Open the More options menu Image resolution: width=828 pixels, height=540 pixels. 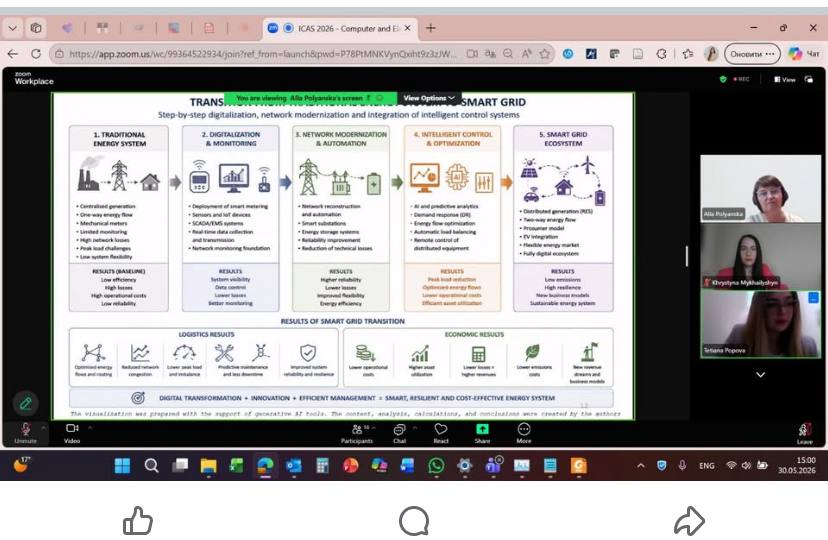coord(524,433)
